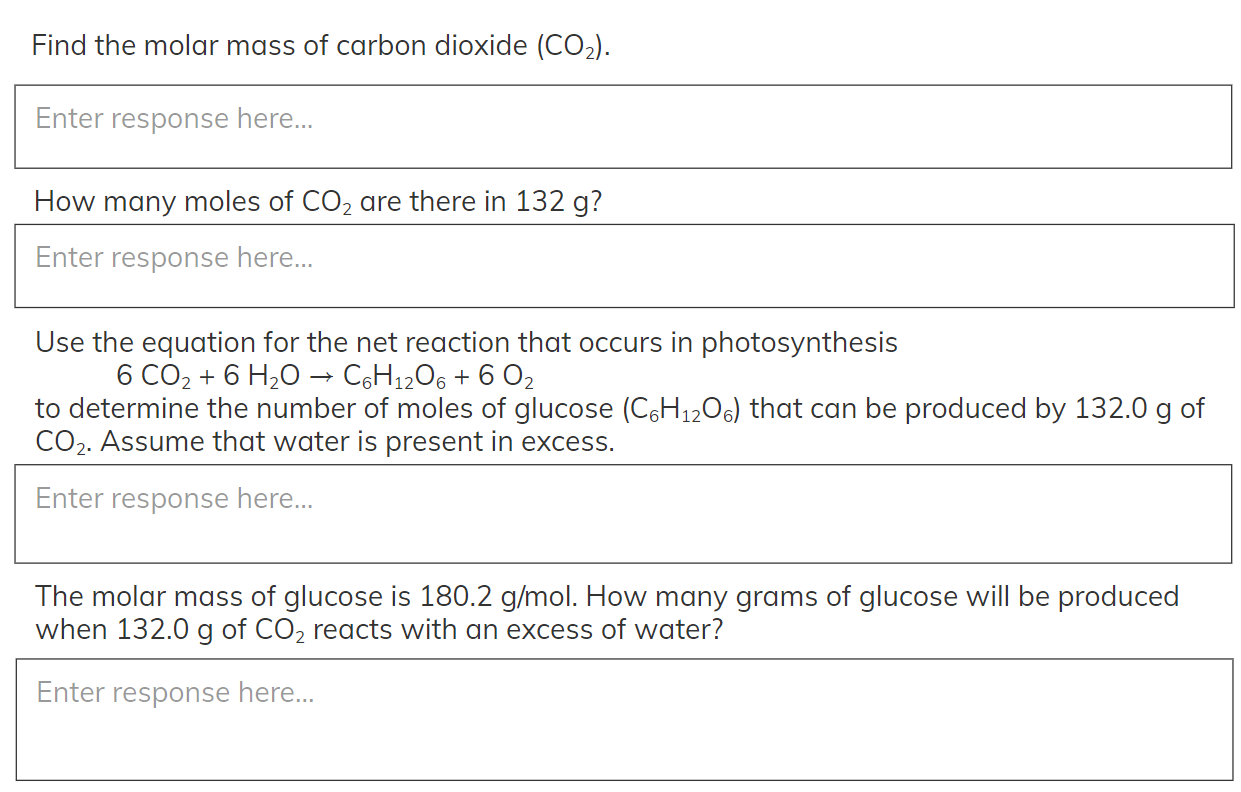Viewport: 1241px width, 792px height.
Task: Focus the grams of glucose answer field
Action: click(620, 718)
